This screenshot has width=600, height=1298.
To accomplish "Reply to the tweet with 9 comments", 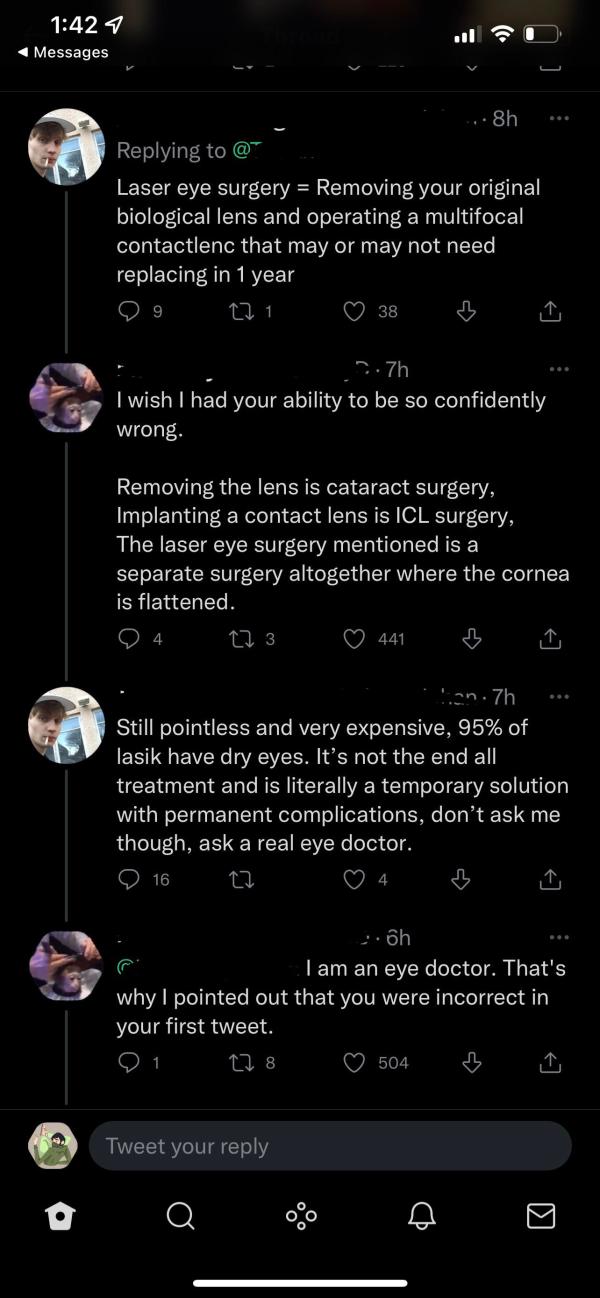I will tap(128, 311).
